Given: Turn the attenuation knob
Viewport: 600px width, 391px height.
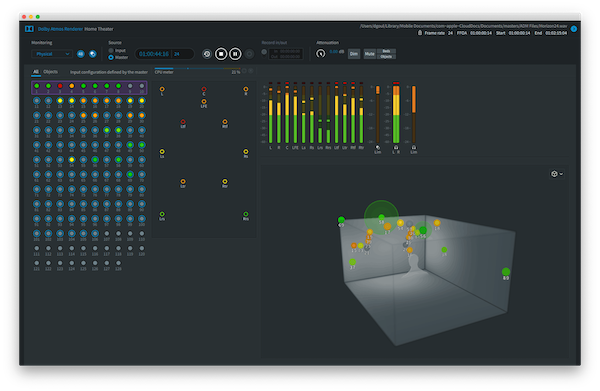Looking at the screenshot, I should tap(321, 54).
